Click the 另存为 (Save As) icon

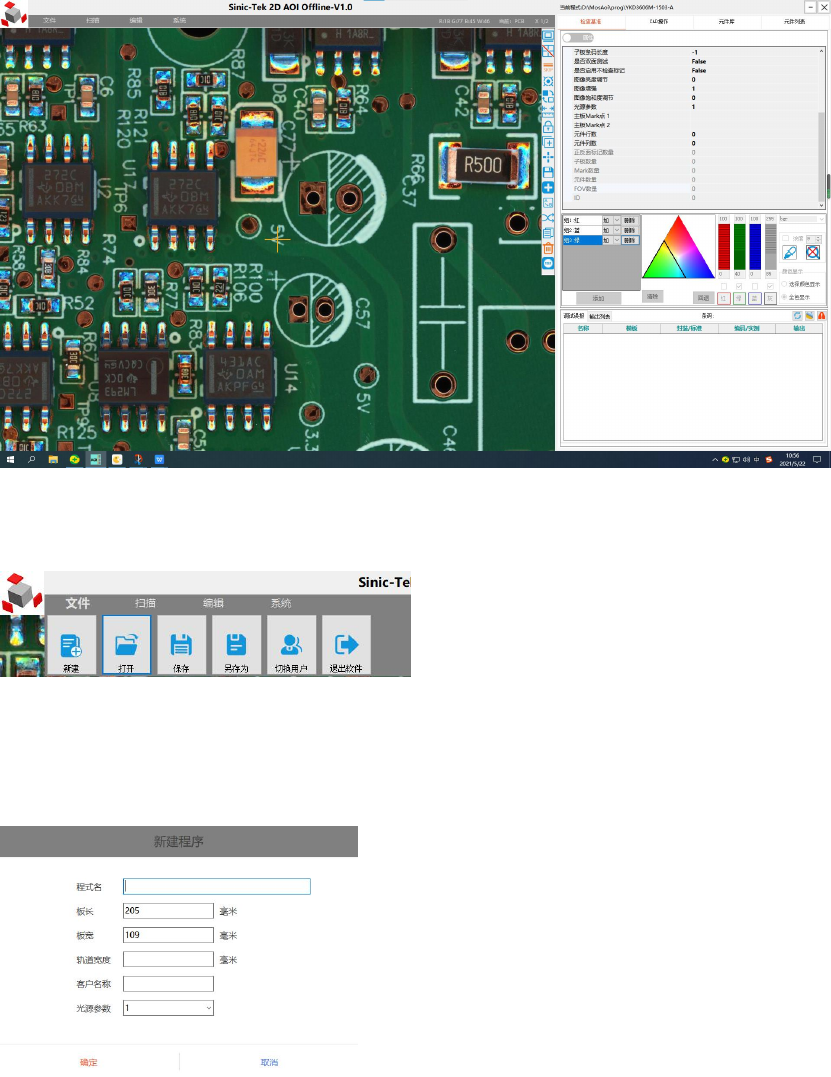coord(236,644)
